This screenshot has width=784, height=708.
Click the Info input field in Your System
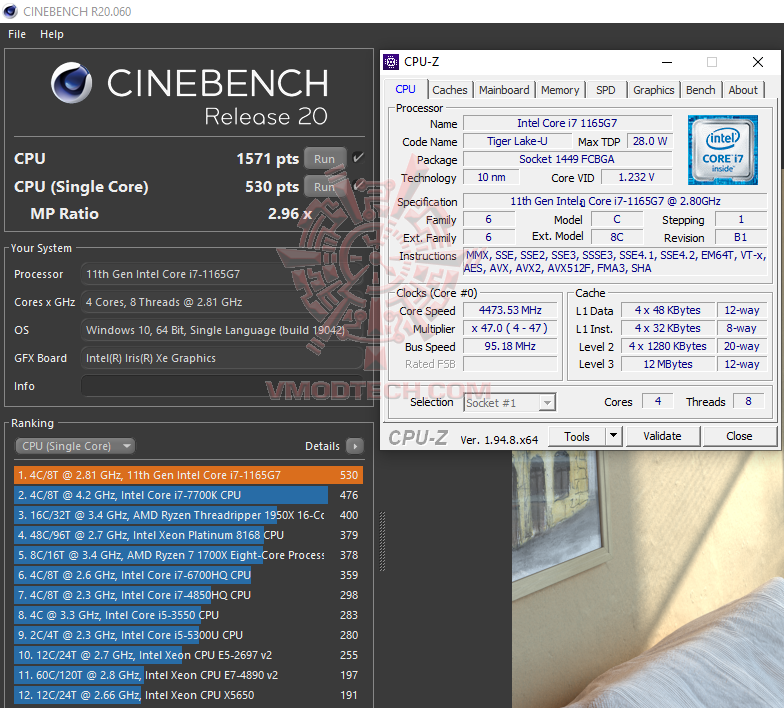222,386
